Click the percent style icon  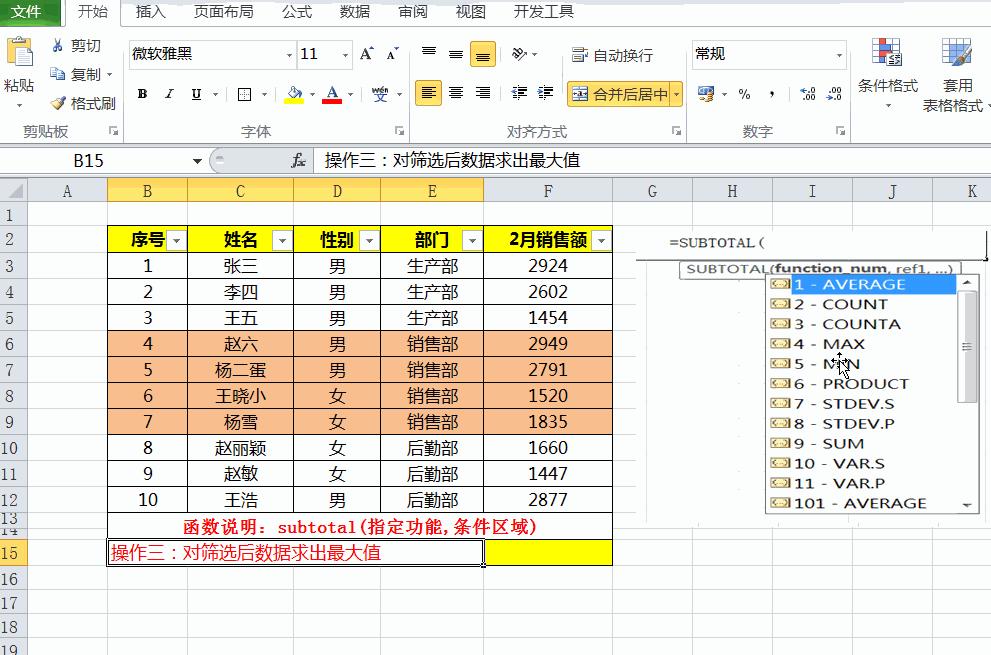click(x=744, y=94)
